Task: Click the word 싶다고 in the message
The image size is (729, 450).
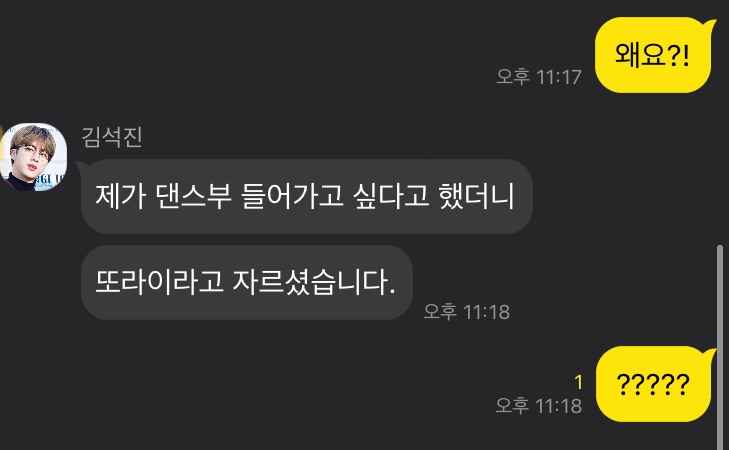Action: coord(391,196)
